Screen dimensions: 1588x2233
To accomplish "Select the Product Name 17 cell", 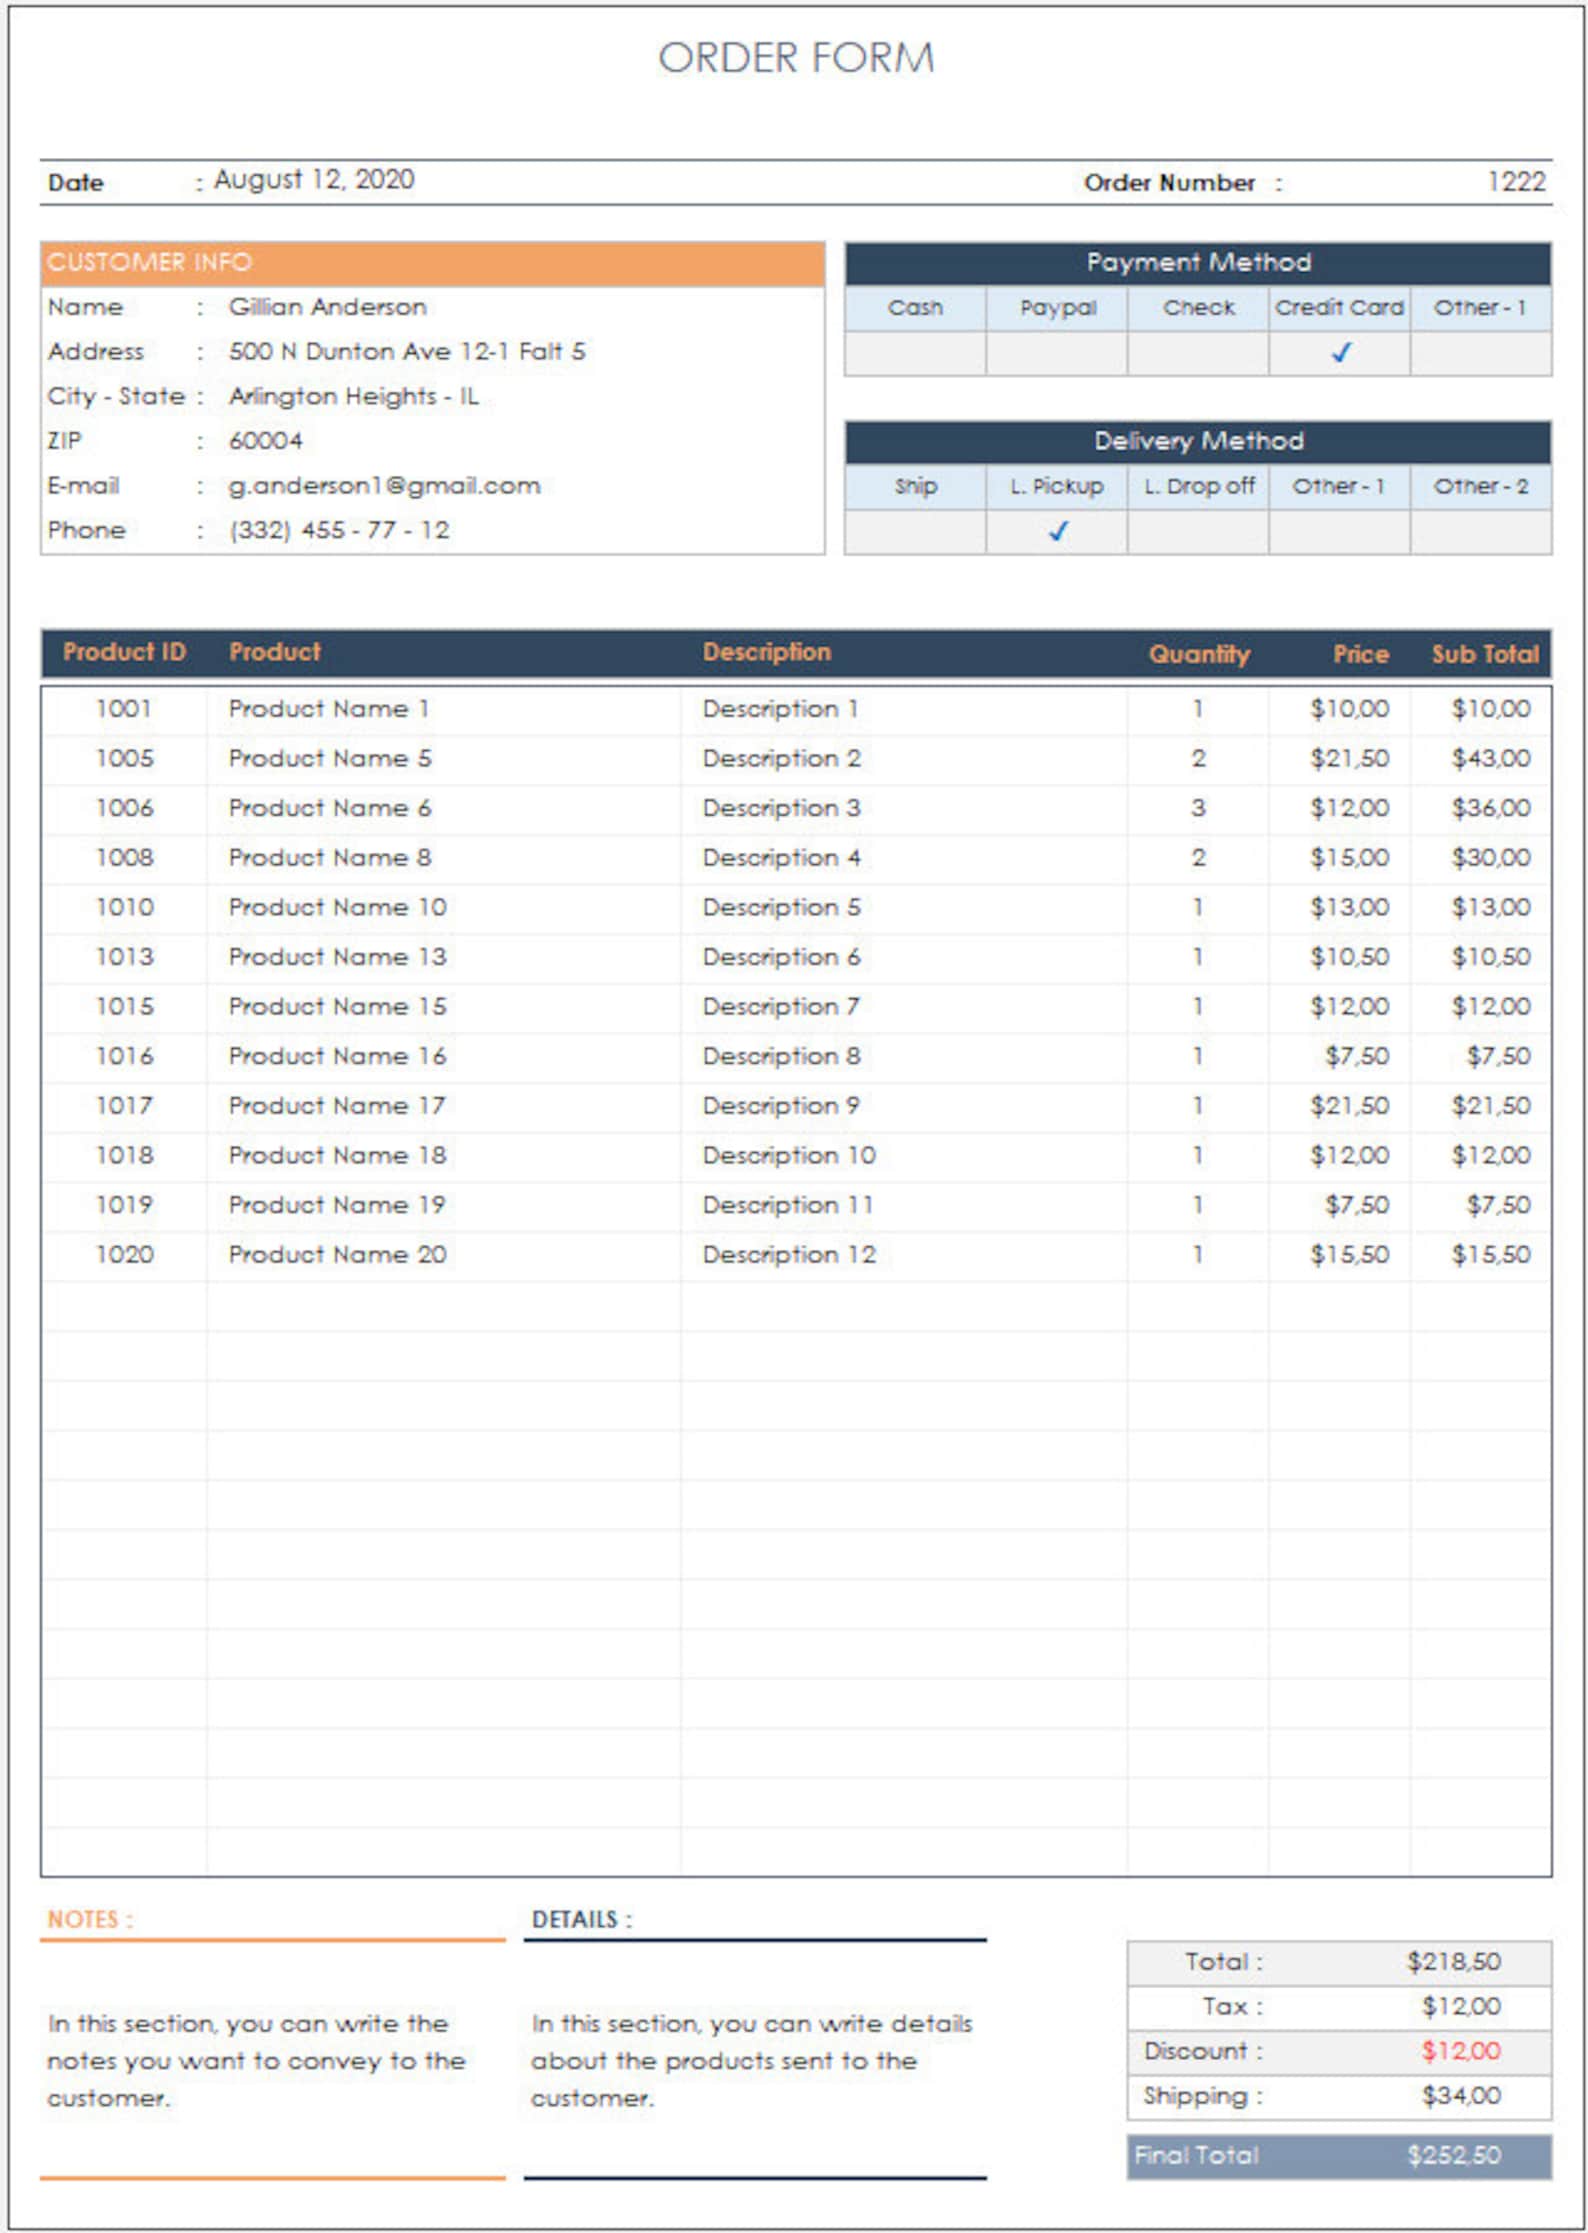I will click(x=443, y=1106).
